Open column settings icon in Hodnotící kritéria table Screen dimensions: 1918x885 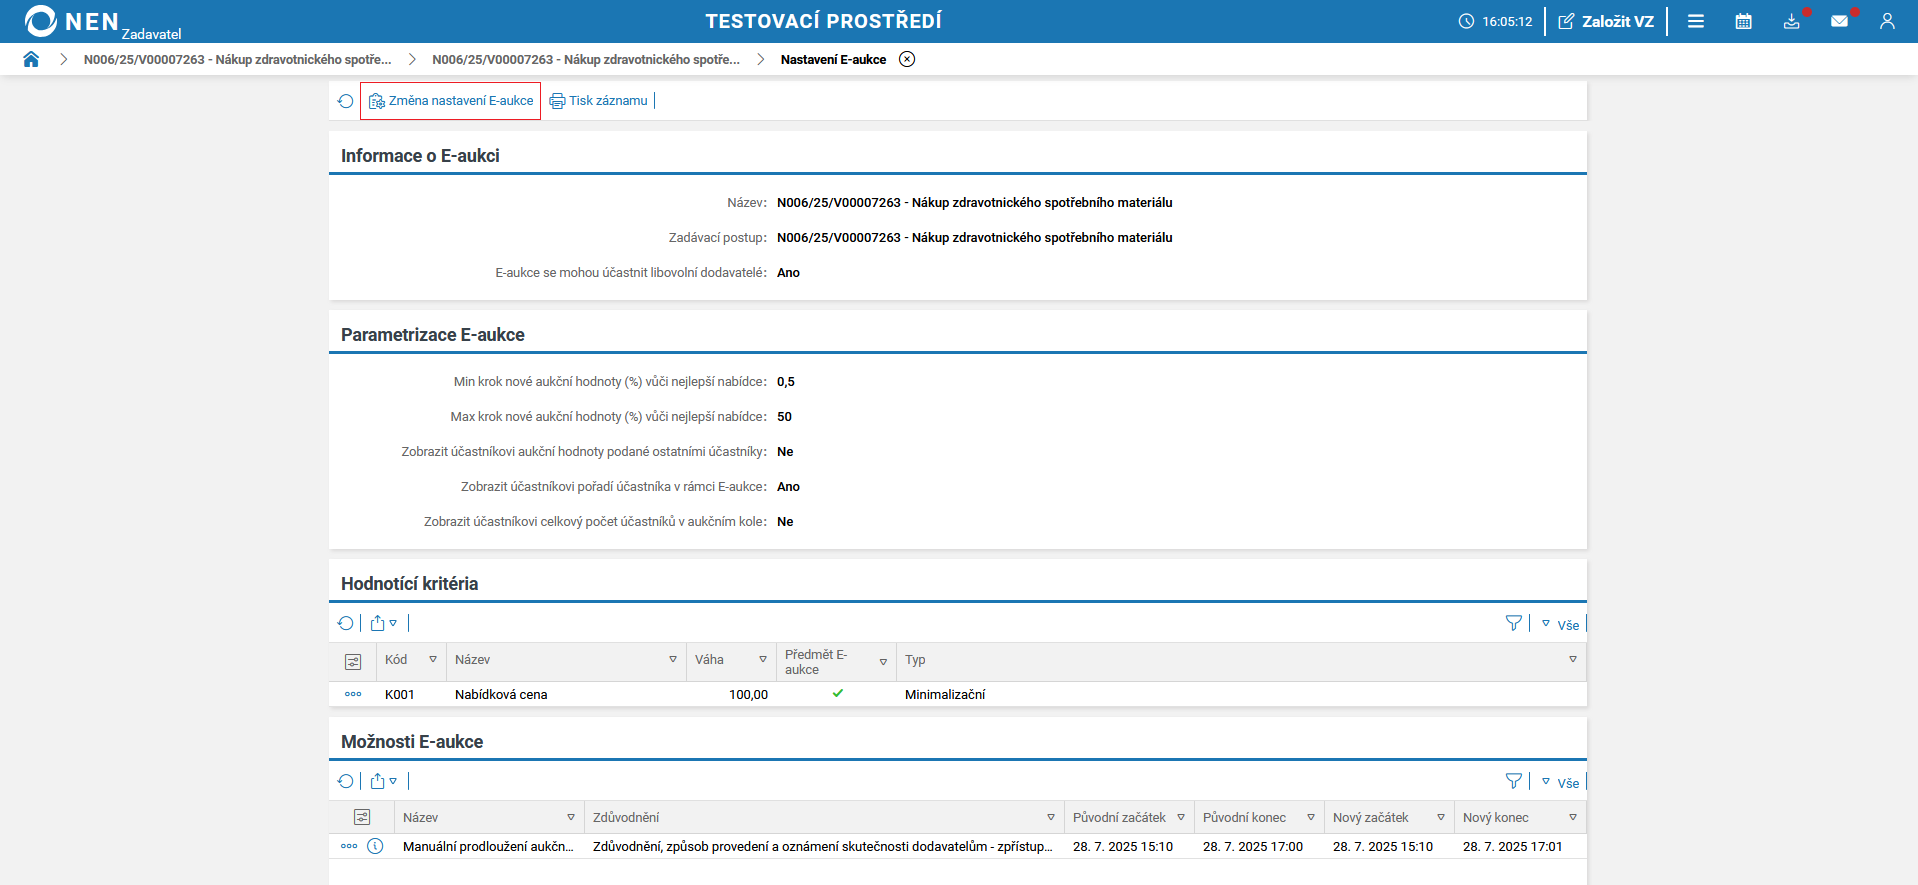(353, 661)
